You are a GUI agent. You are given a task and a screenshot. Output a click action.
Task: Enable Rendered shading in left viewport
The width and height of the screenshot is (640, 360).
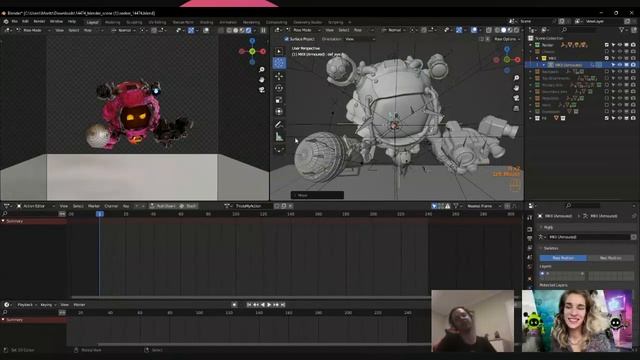(249, 30)
